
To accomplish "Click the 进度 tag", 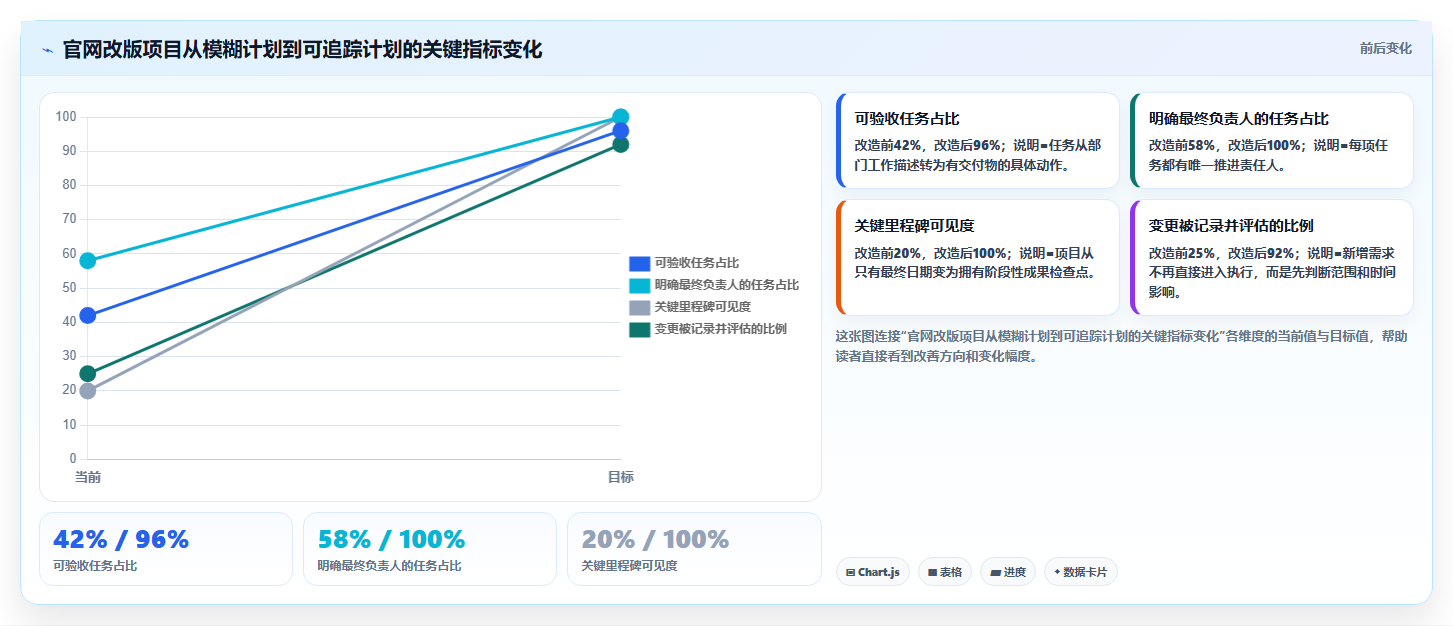I will tap(1008, 572).
